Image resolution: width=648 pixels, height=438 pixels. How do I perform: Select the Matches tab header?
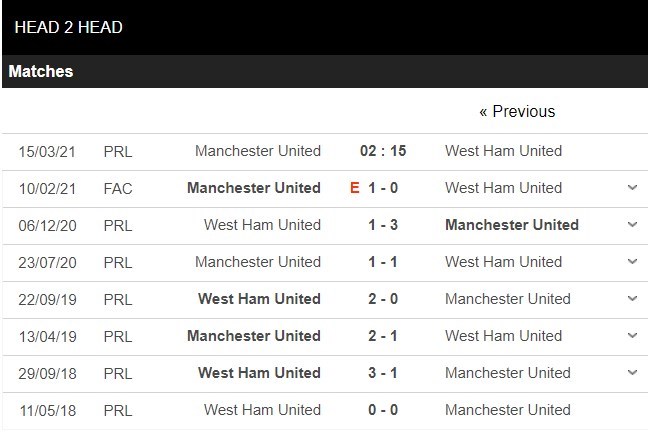click(x=41, y=72)
